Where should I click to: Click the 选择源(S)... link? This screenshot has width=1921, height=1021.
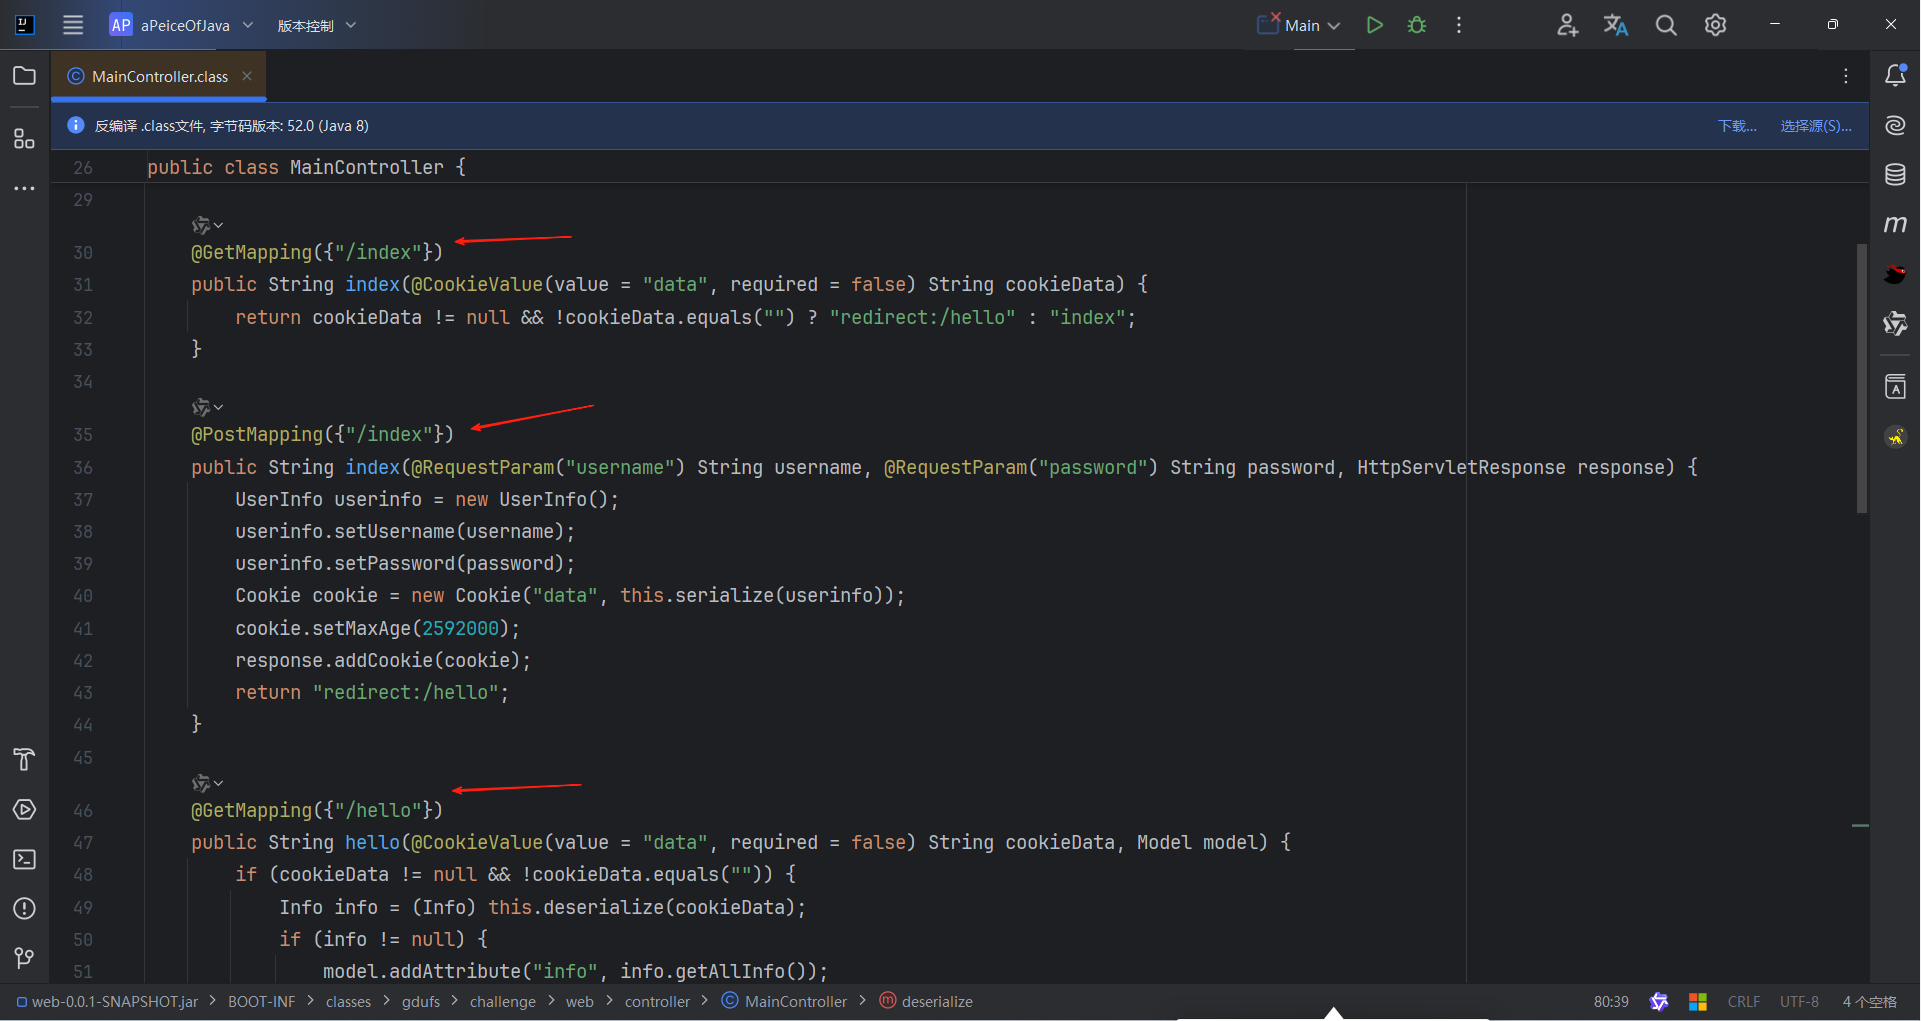[x=1816, y=126]
